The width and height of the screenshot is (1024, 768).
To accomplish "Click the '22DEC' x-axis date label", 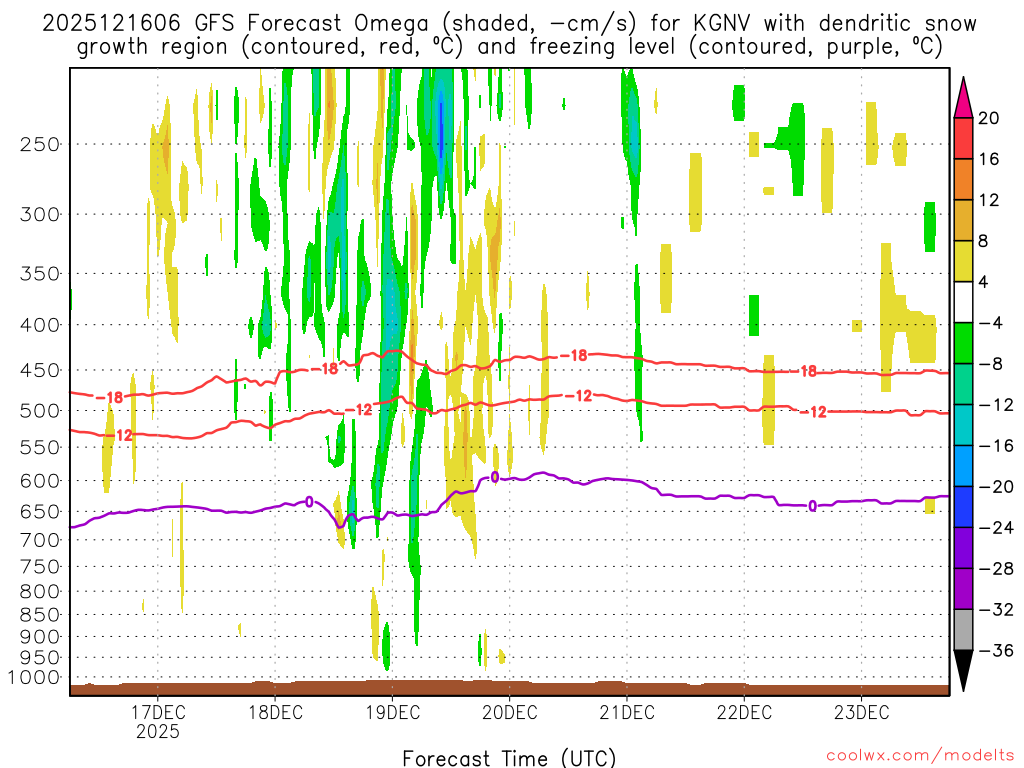I will (744, 712).
